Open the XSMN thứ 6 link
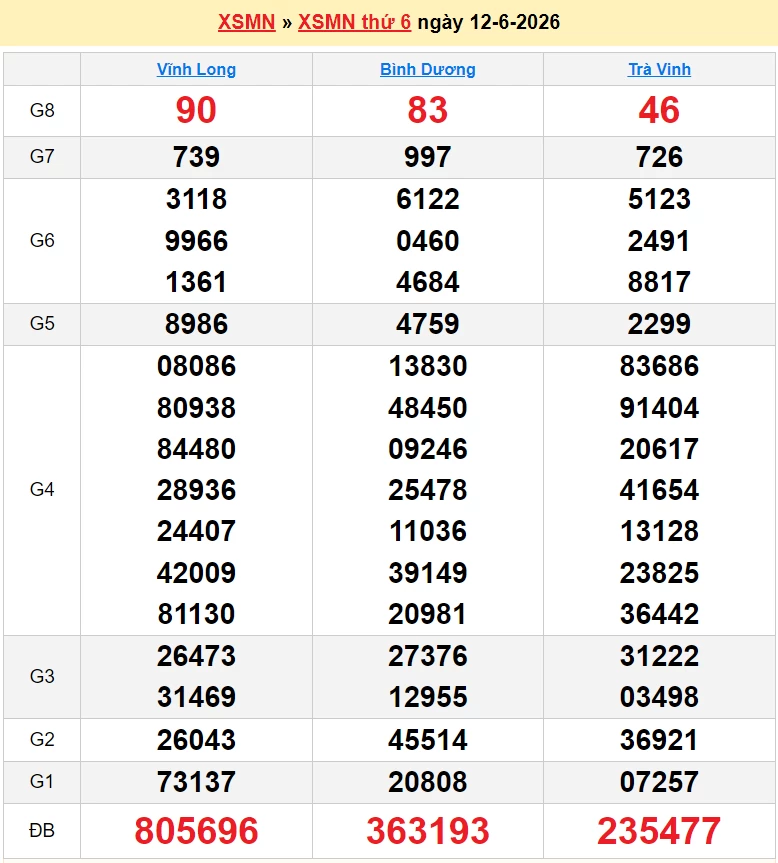778x863 pixels. pos(354,22)
